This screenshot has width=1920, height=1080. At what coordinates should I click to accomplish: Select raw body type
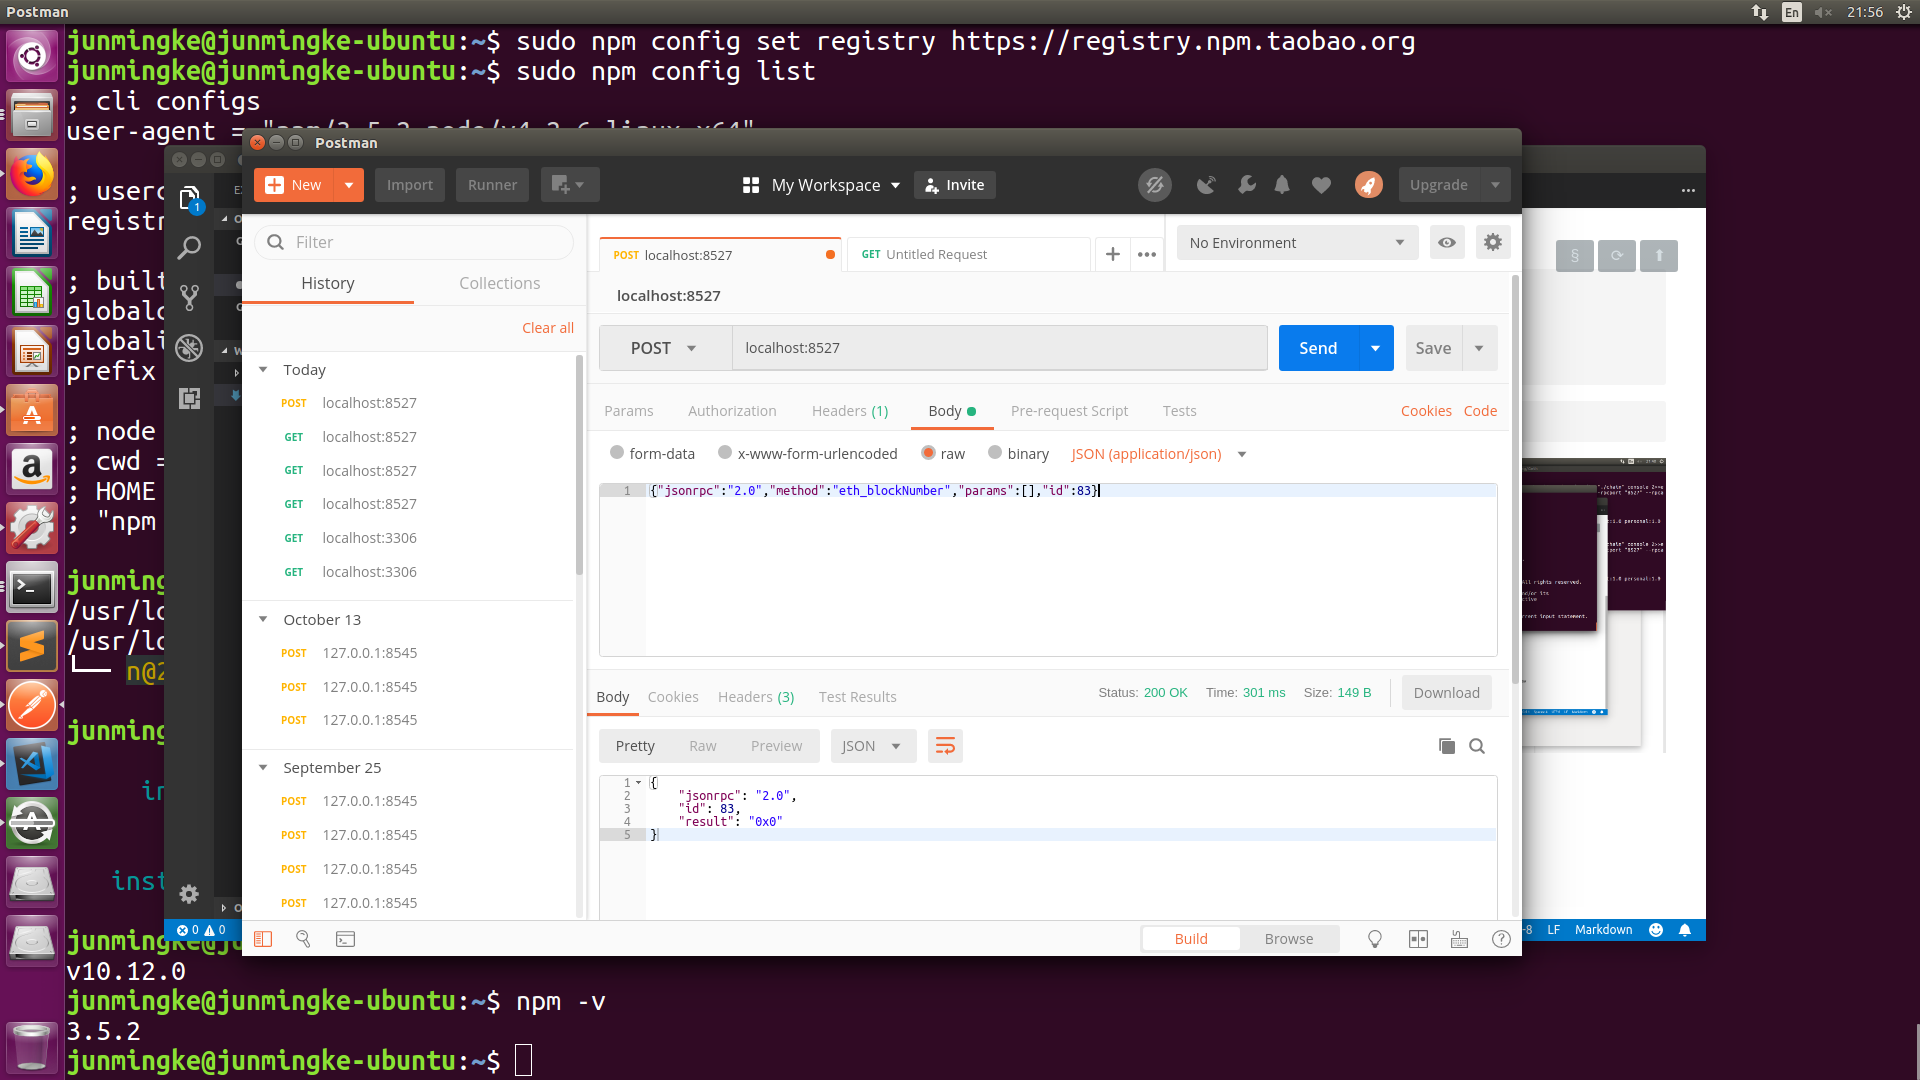[x=928, y=453]
